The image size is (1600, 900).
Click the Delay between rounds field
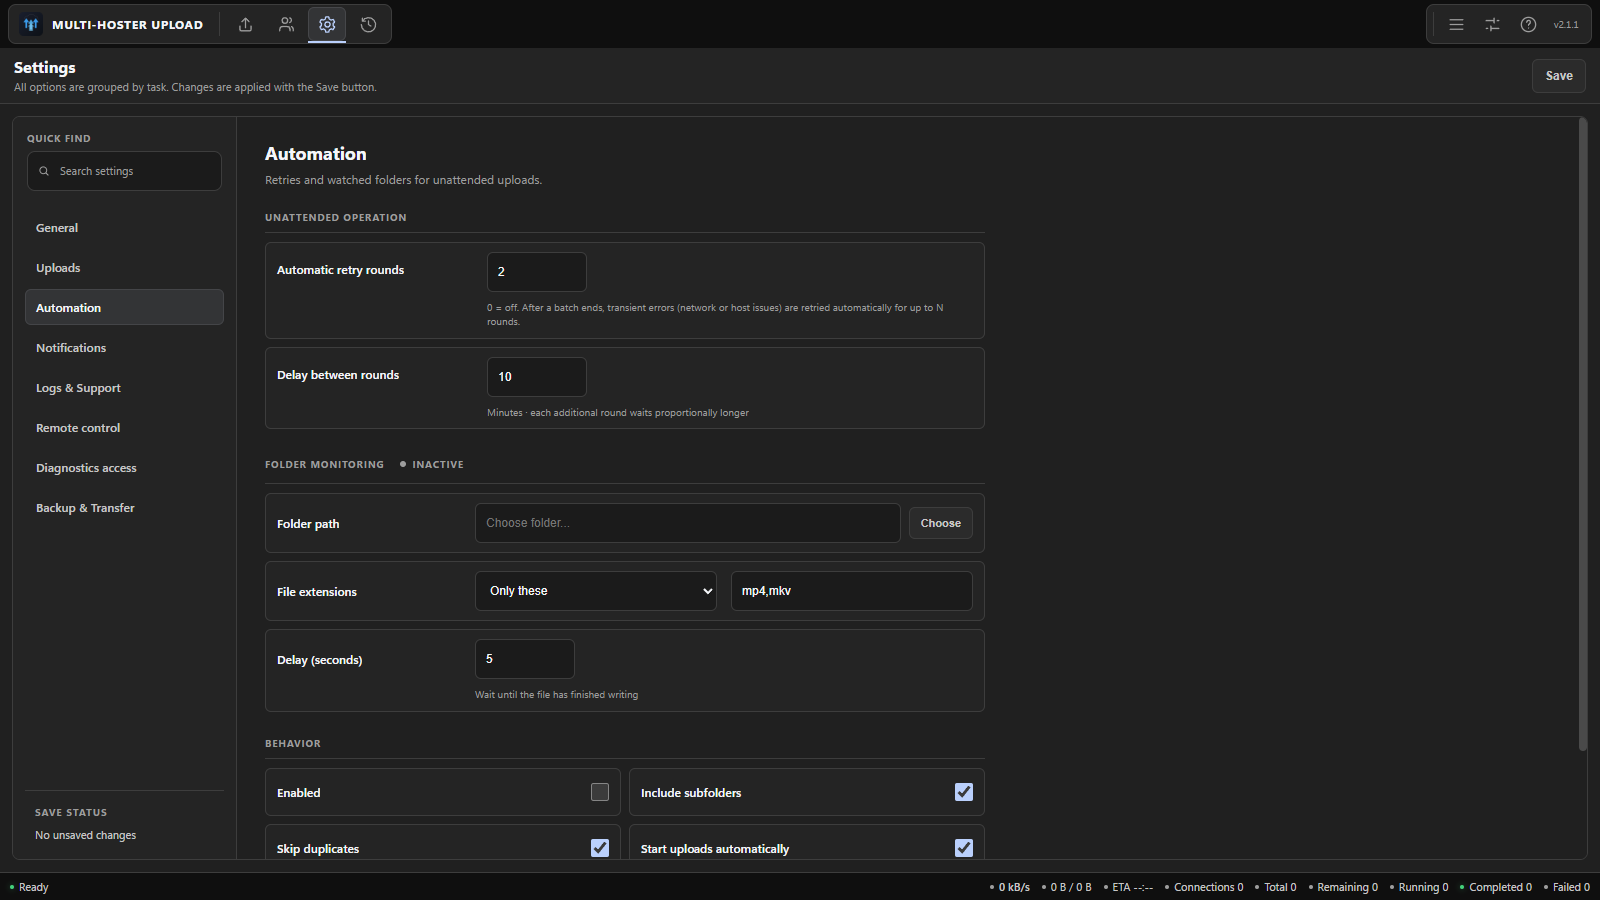pos(537,377)
